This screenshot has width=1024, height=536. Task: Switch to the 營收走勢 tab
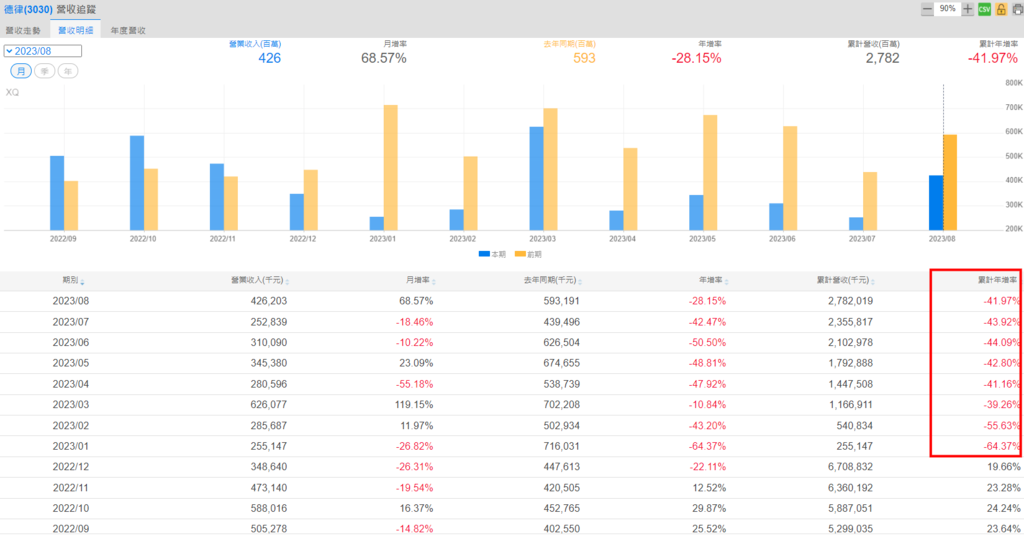[23, 31]
